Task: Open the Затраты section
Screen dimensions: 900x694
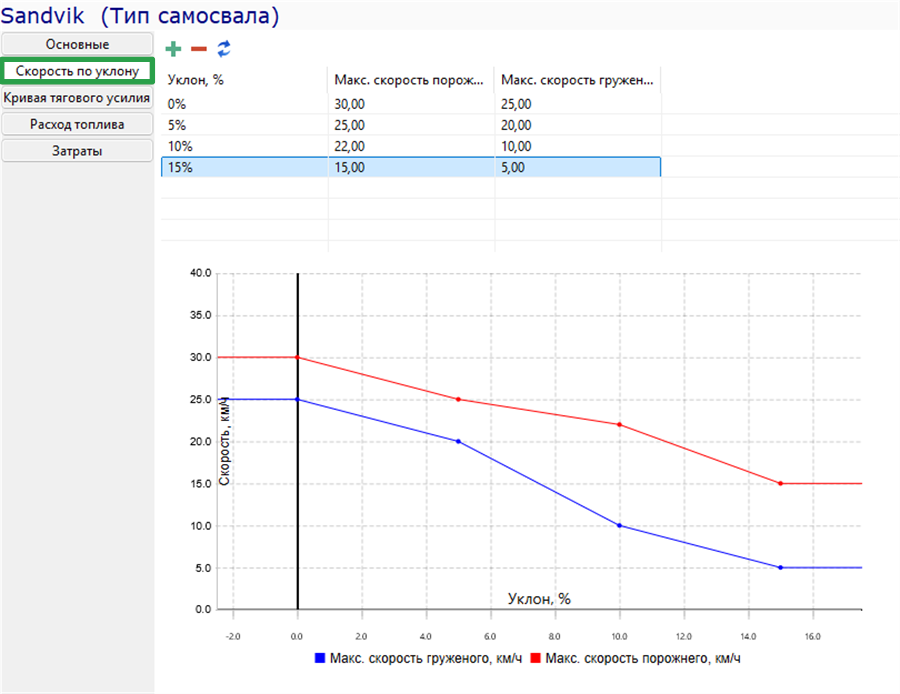Action: 77,151
